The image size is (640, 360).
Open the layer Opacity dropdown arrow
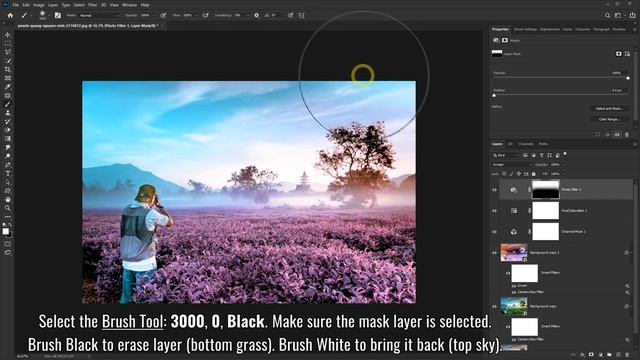564,164
